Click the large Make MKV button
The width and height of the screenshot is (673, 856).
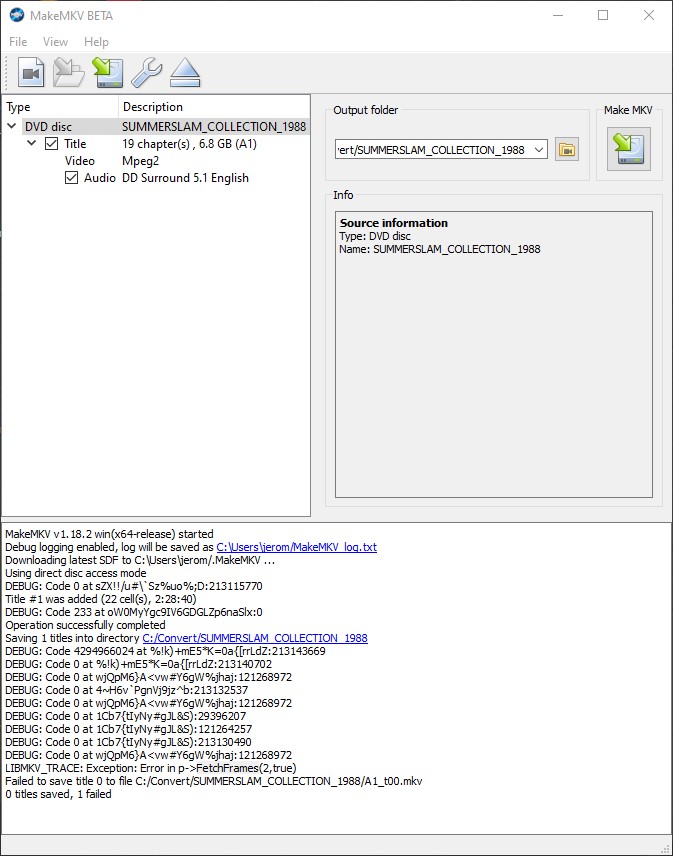click(628, 148)
